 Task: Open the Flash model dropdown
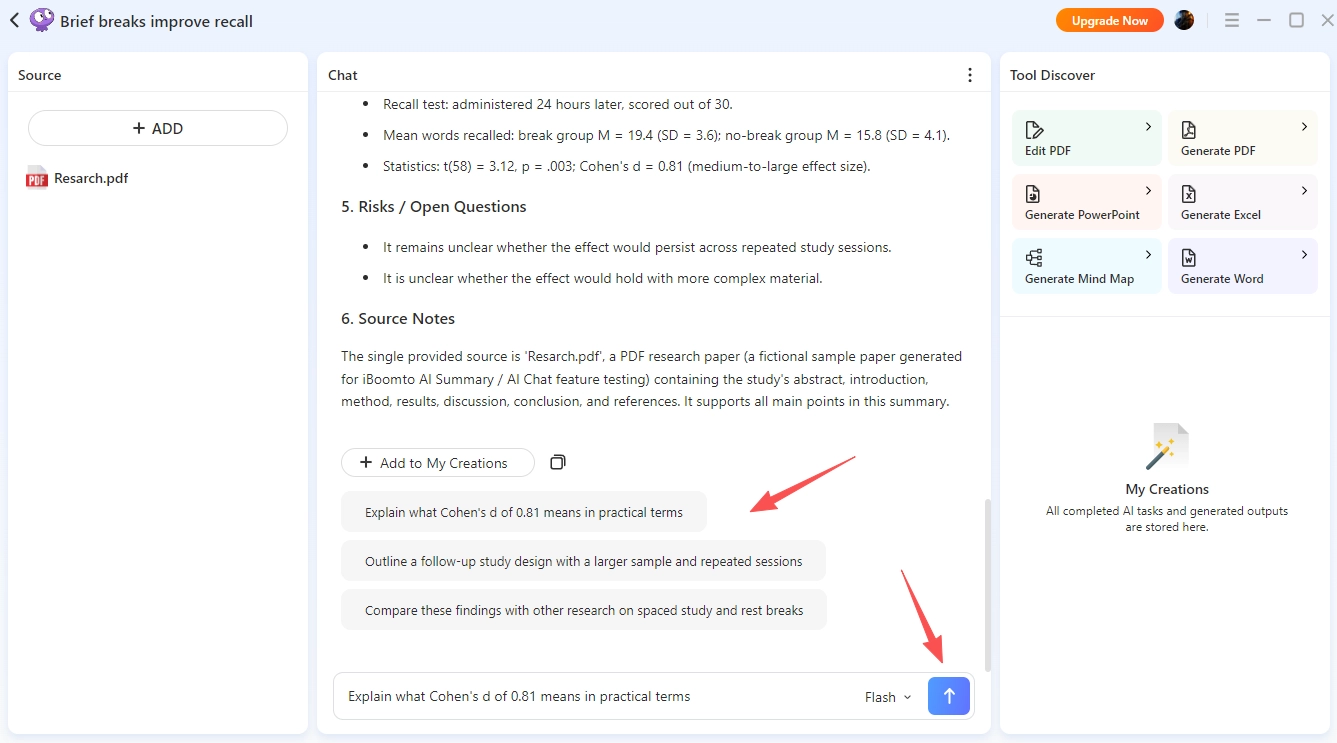[x=888, y=697]
